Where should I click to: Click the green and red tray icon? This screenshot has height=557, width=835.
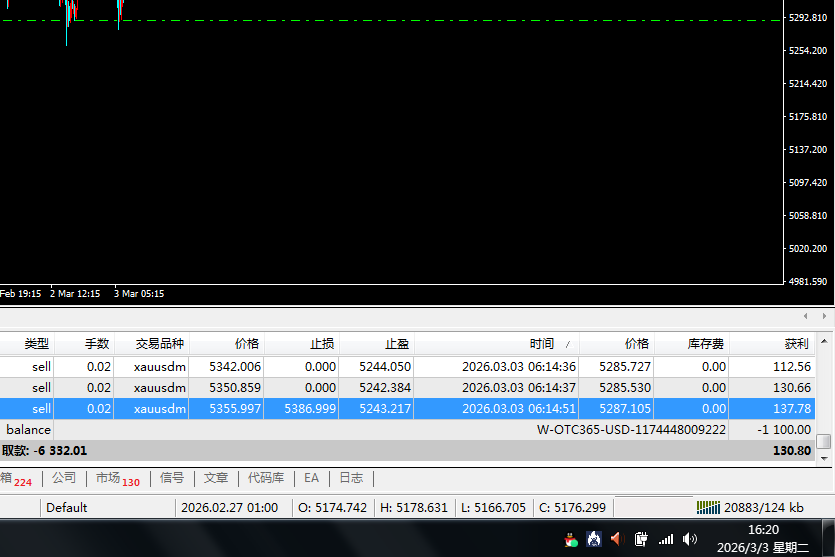coord(571,540)
